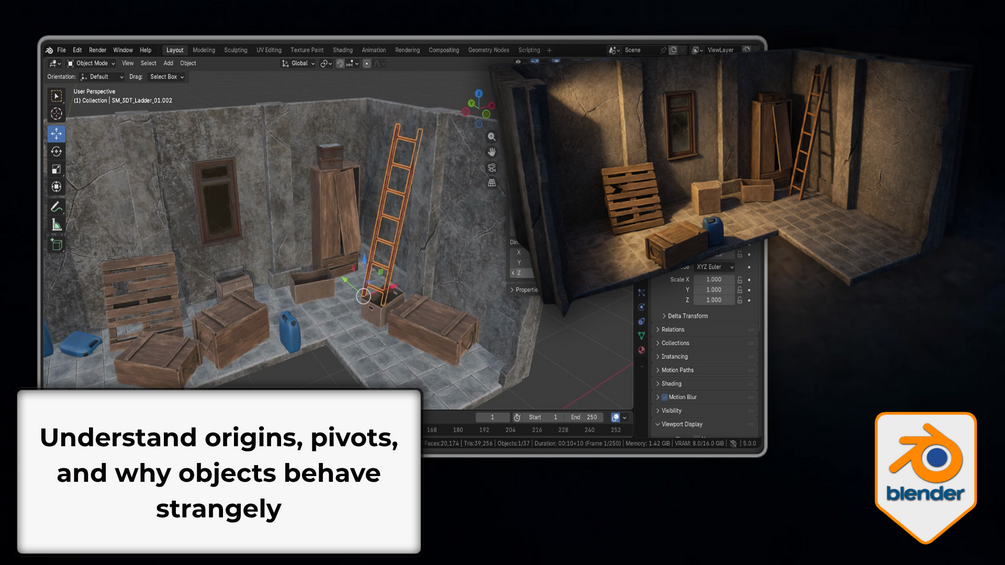
Task: Select the Annotate tool
Action: [x=56, y=207]
